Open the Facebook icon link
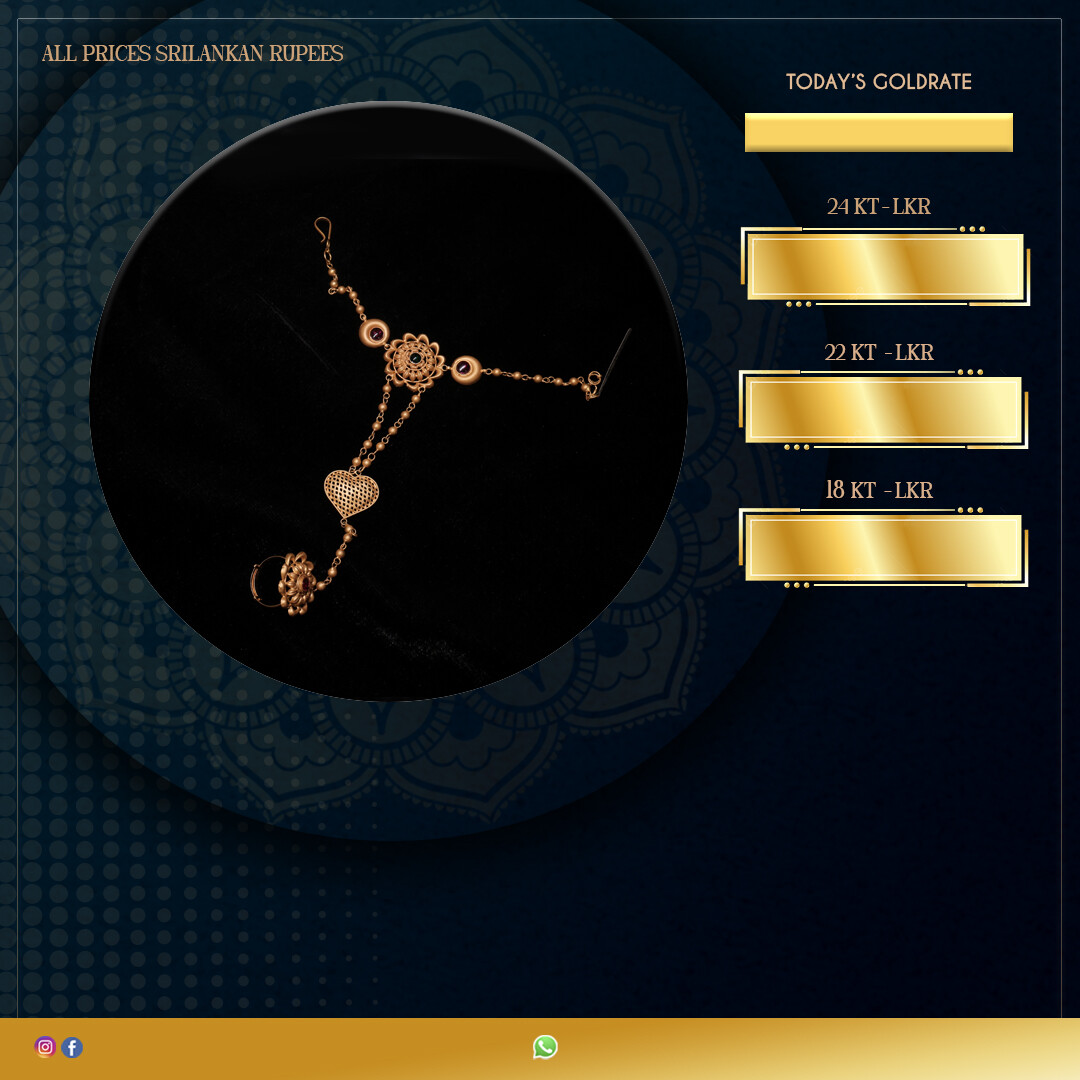 click(x=72, y=1047)
